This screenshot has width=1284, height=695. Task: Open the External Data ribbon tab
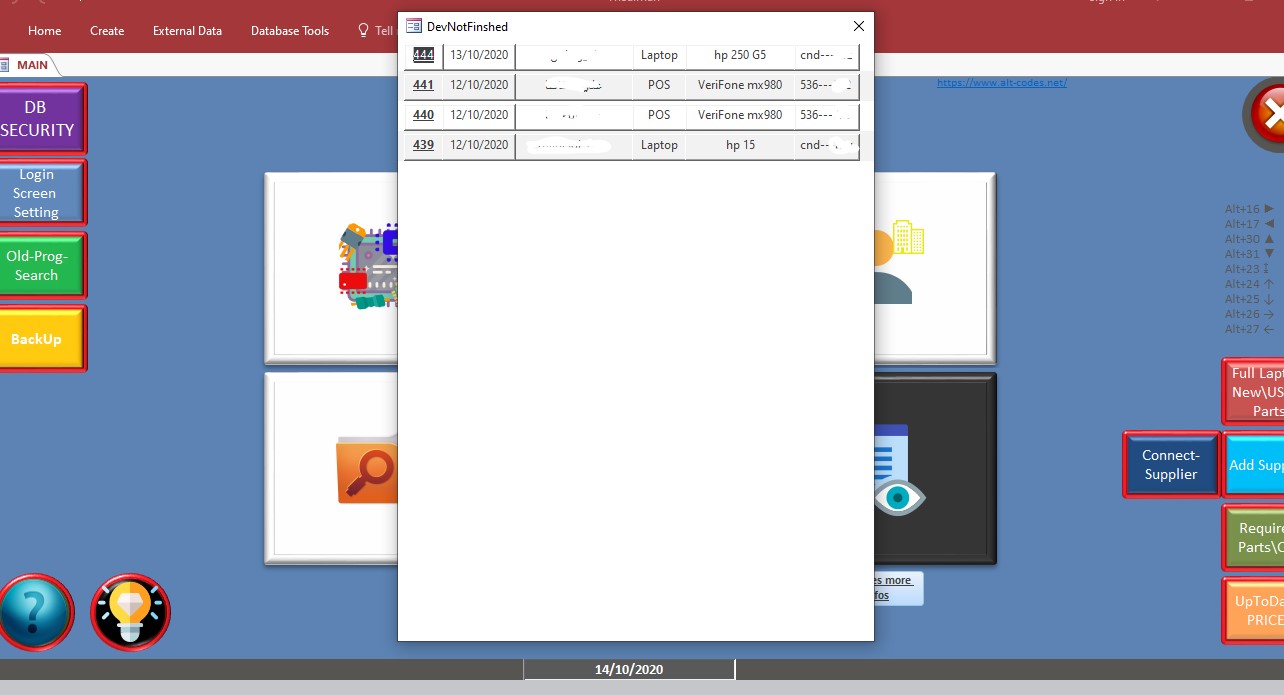187,31
